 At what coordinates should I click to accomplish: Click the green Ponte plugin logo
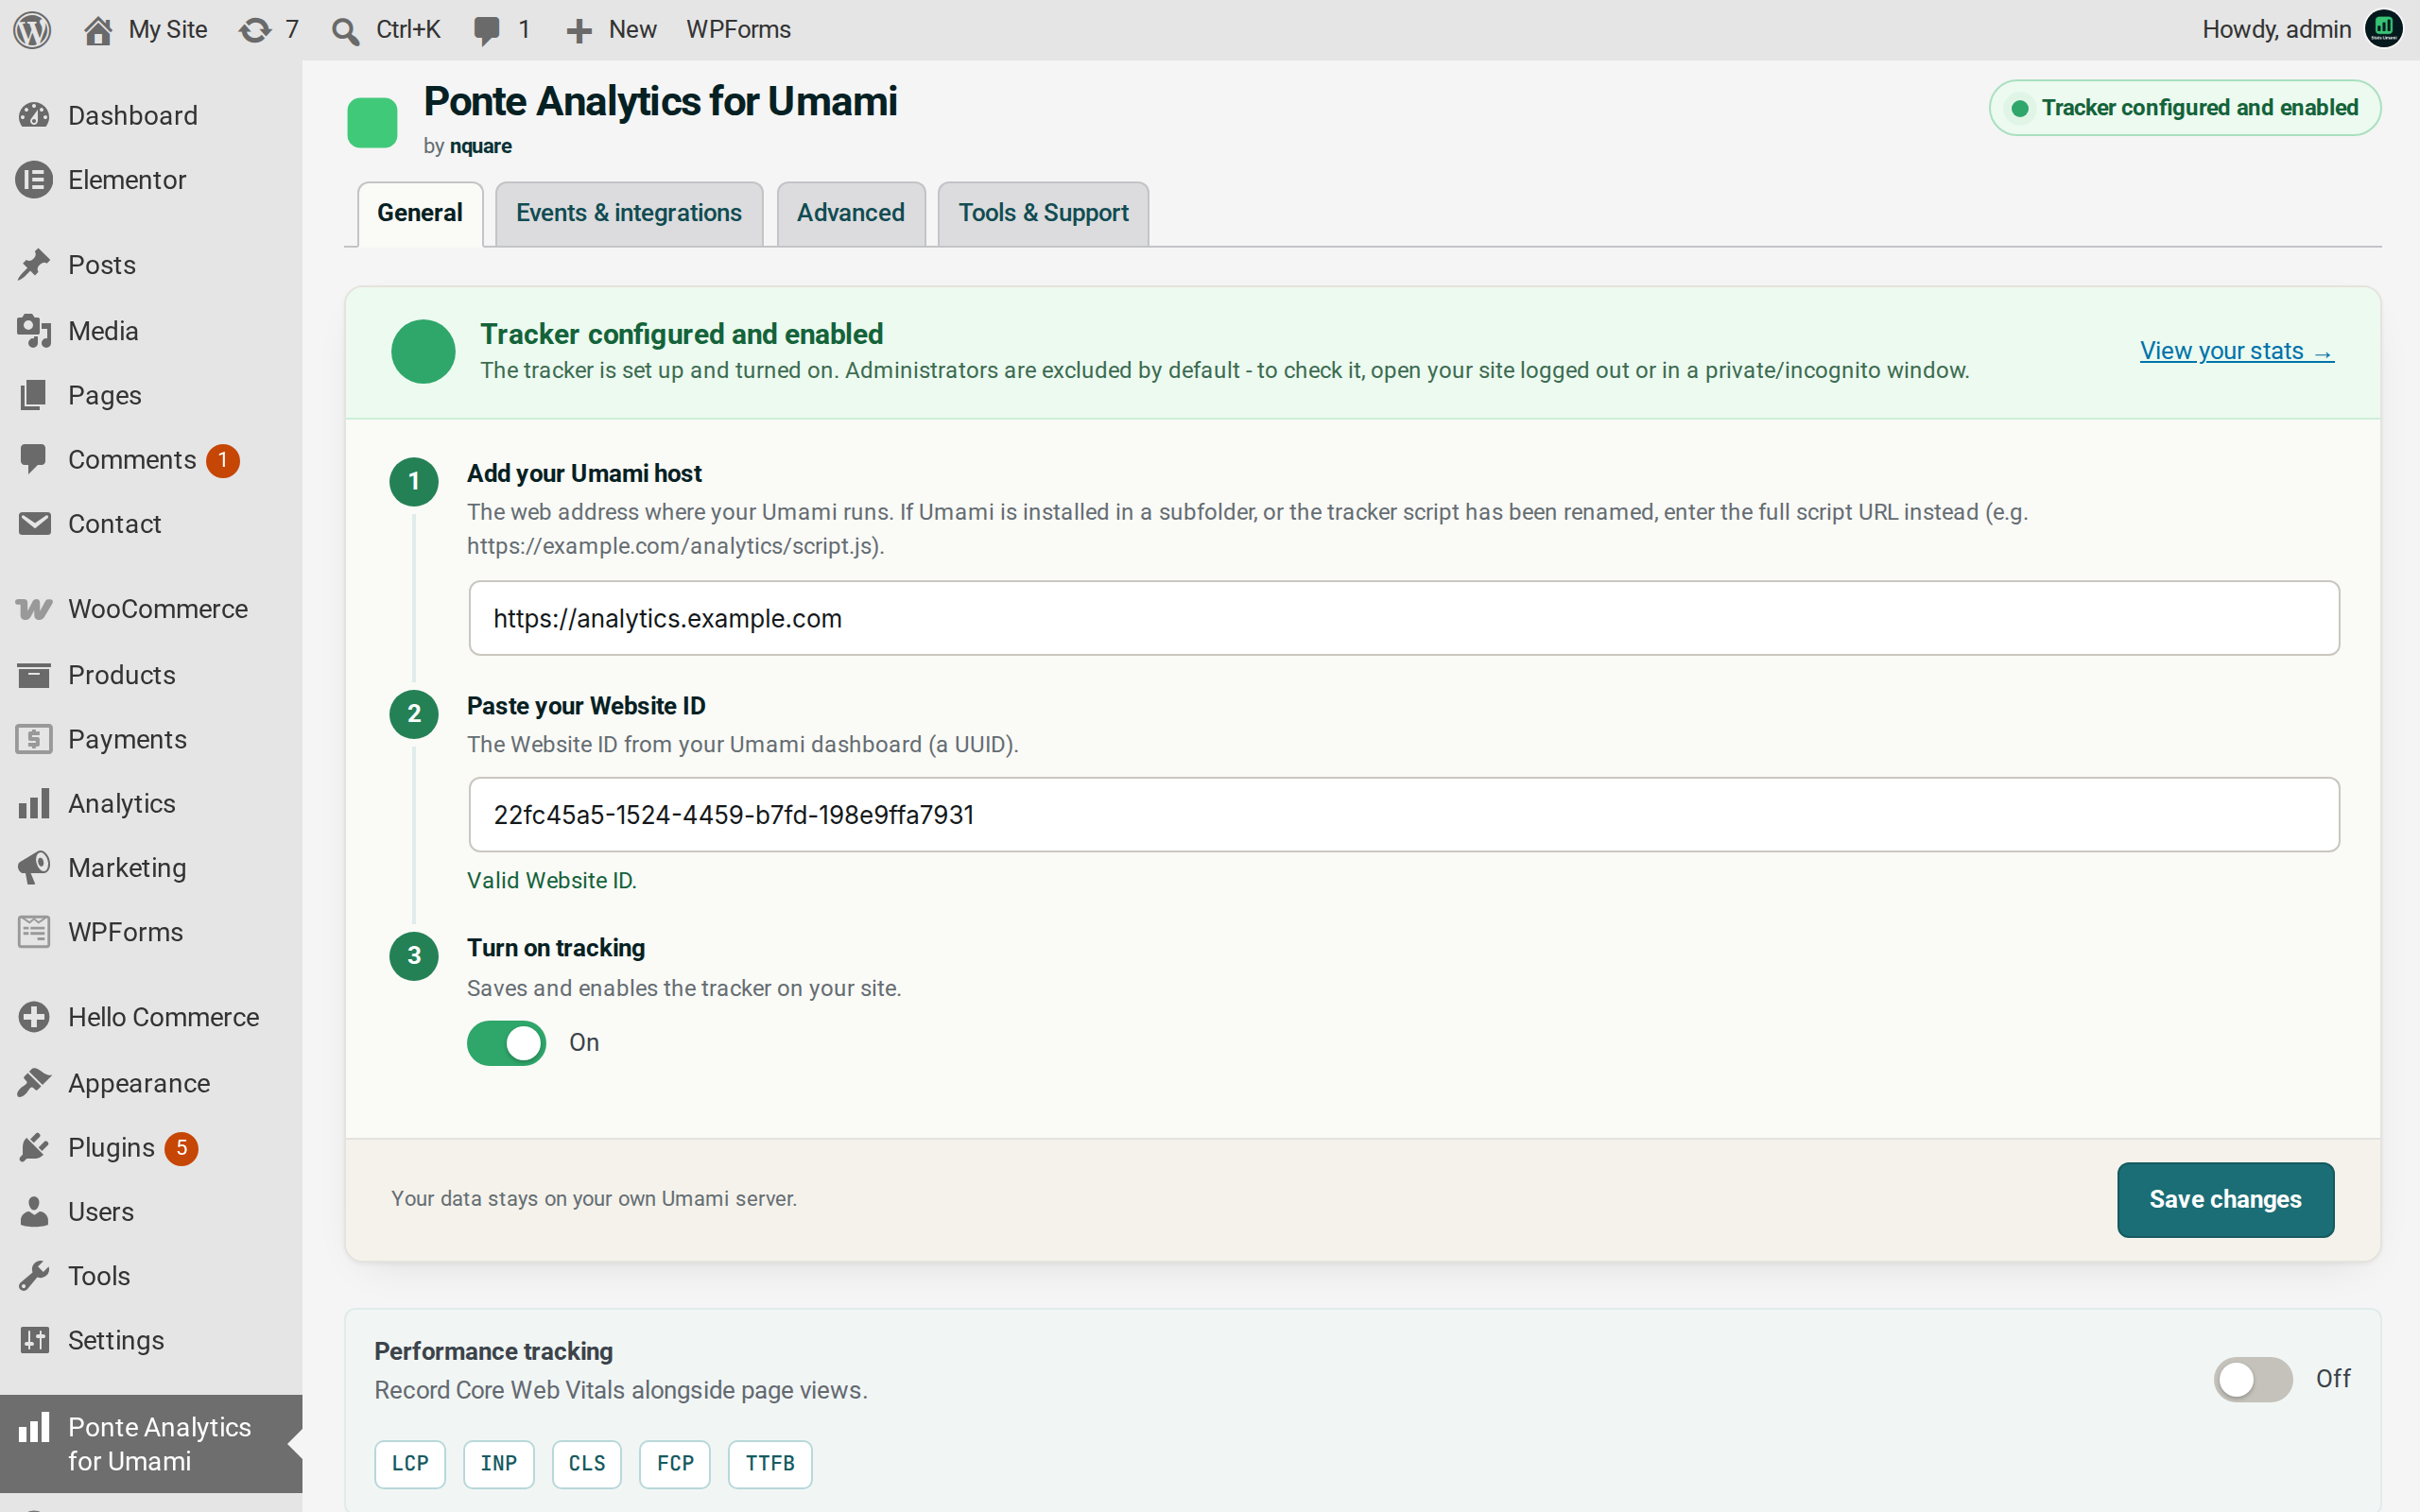(x=372, y=123)
